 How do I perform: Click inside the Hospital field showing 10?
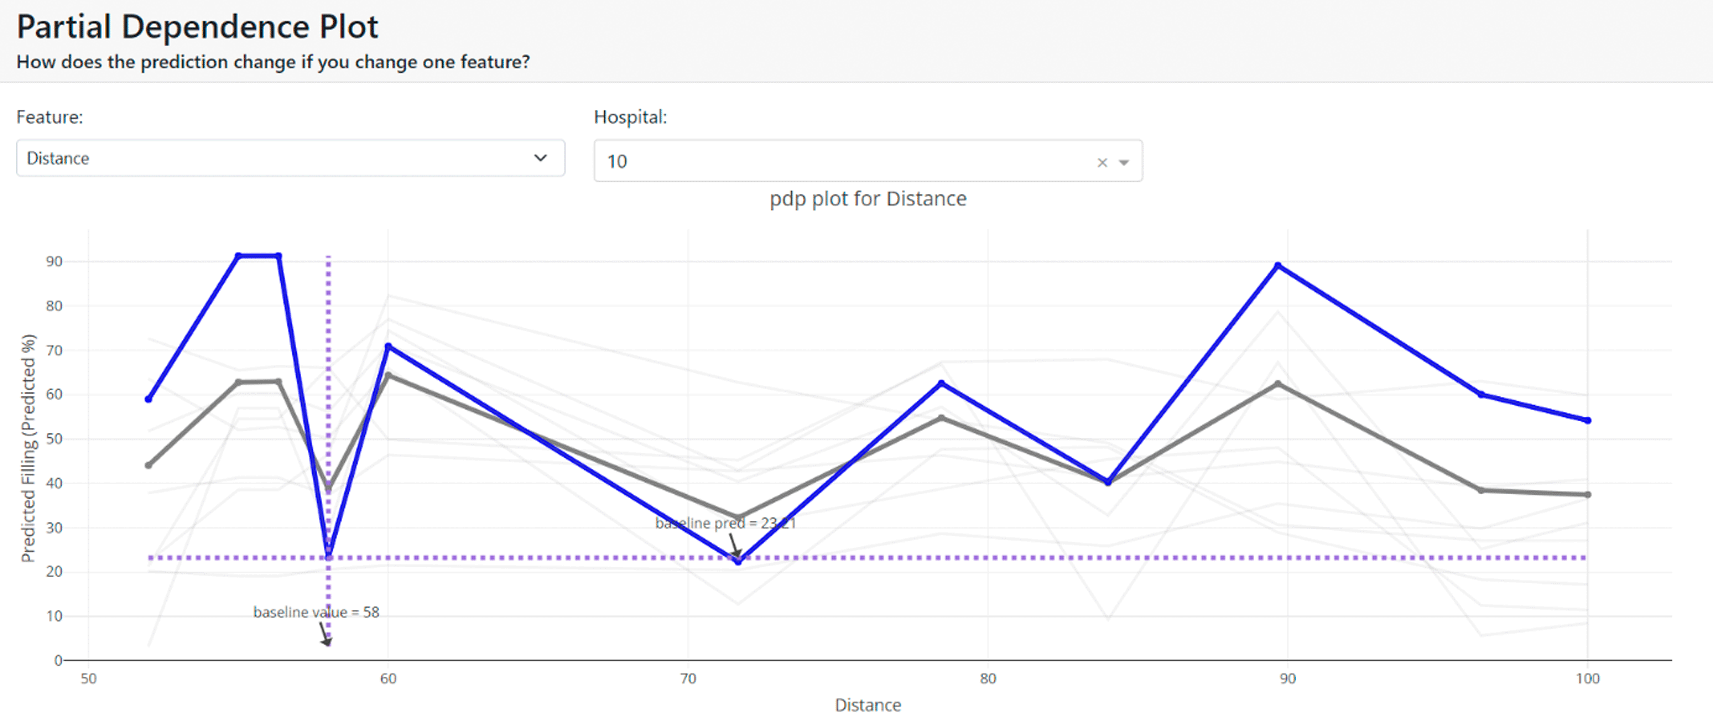(x=840, y=161)
